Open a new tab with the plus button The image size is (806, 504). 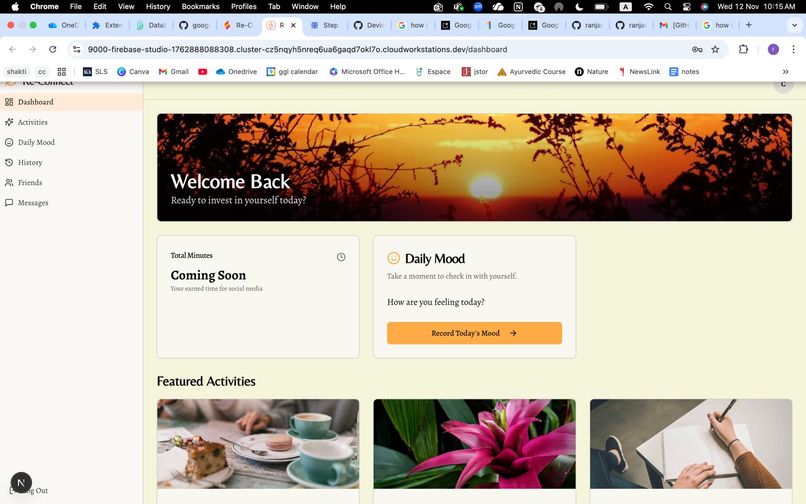click(748, 25)
